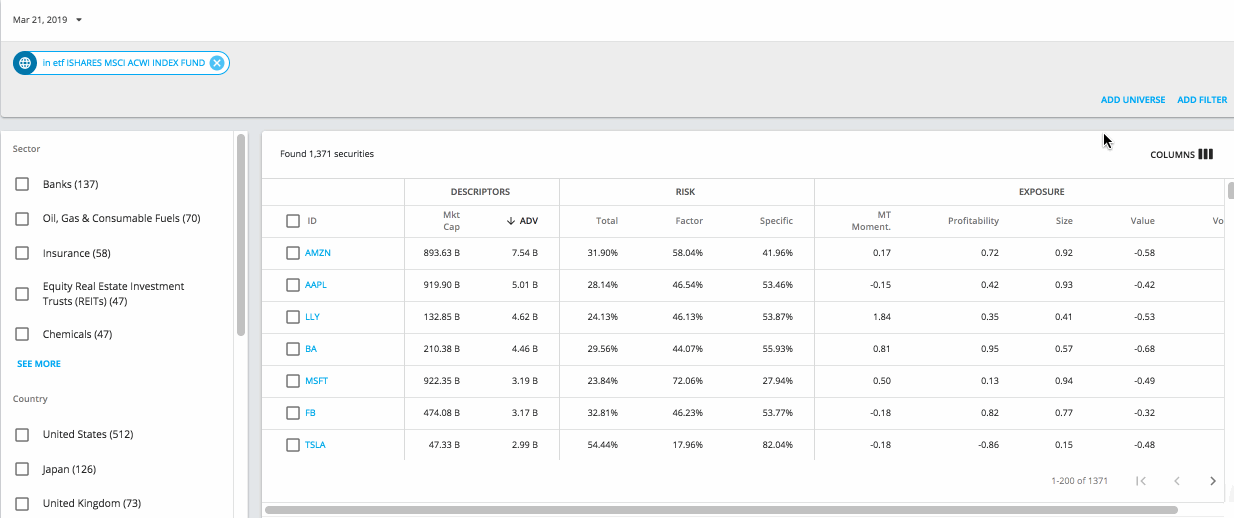Click BA profitability value 0.95
The image size is (1234, 518).
[990, 349]
